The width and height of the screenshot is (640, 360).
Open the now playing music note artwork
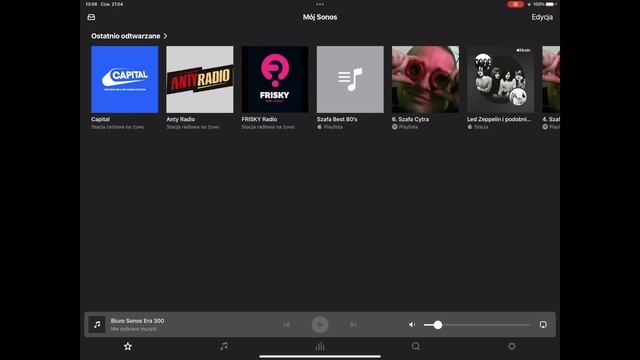97,324
